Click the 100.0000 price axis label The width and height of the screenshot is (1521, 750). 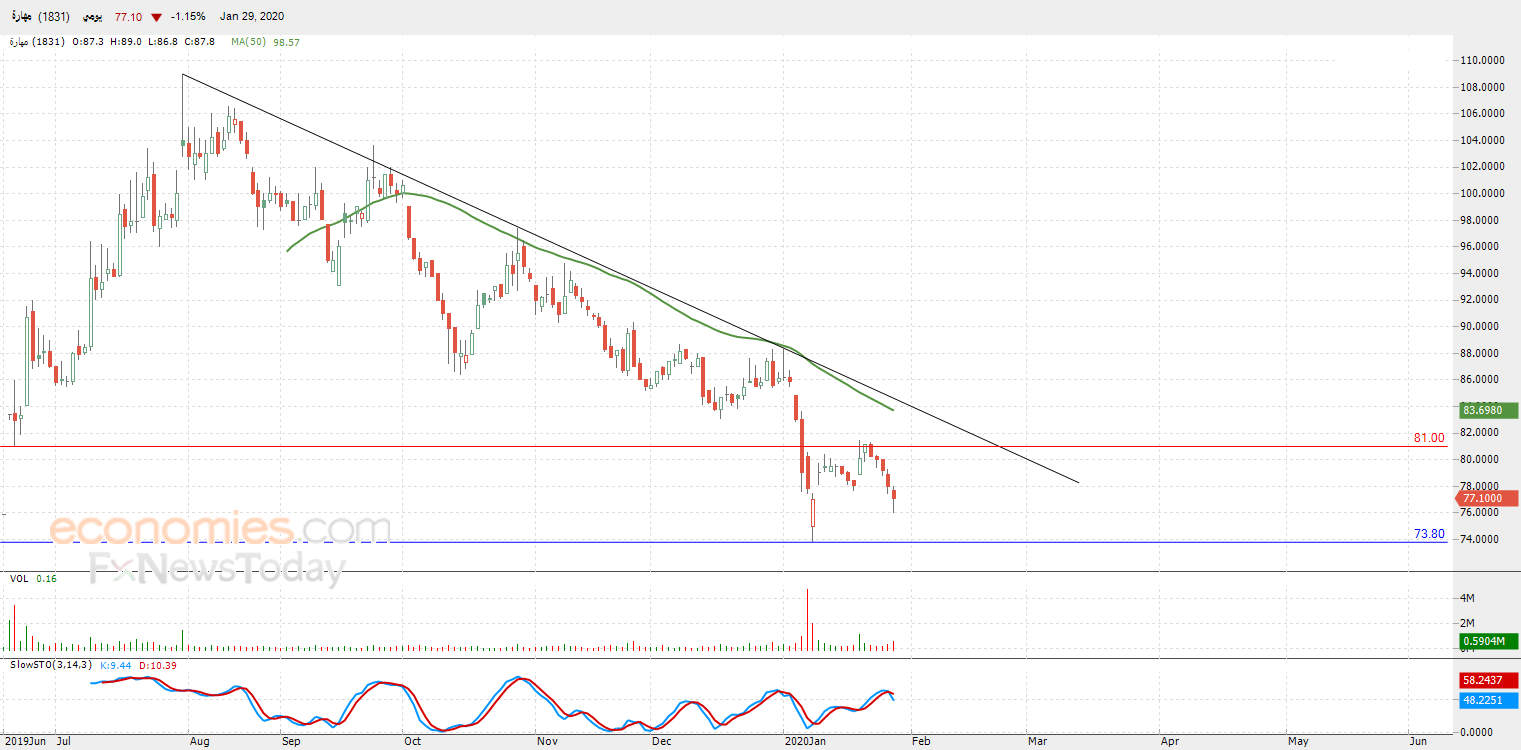(1481, 193)
